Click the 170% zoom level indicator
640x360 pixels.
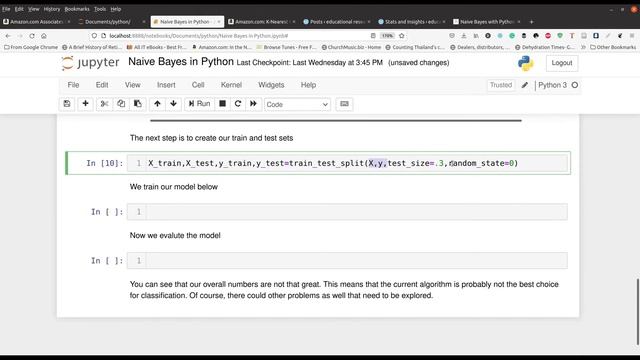pyautogui.click(x=387, y=36)
